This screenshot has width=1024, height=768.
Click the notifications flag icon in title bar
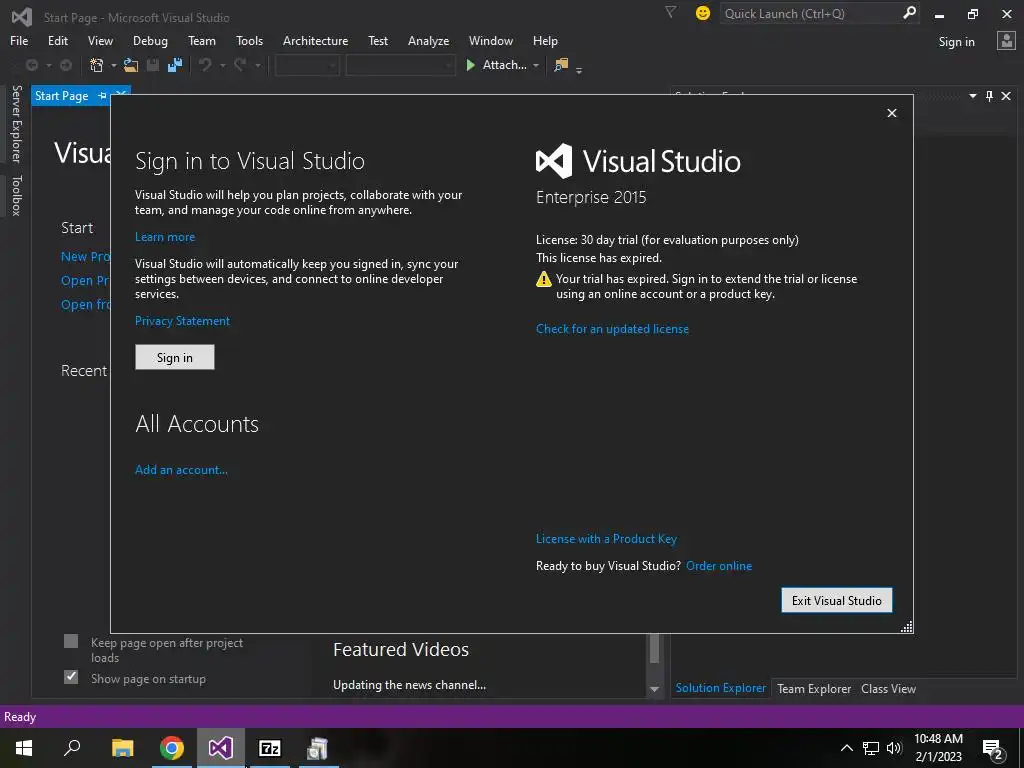point(670,12)
